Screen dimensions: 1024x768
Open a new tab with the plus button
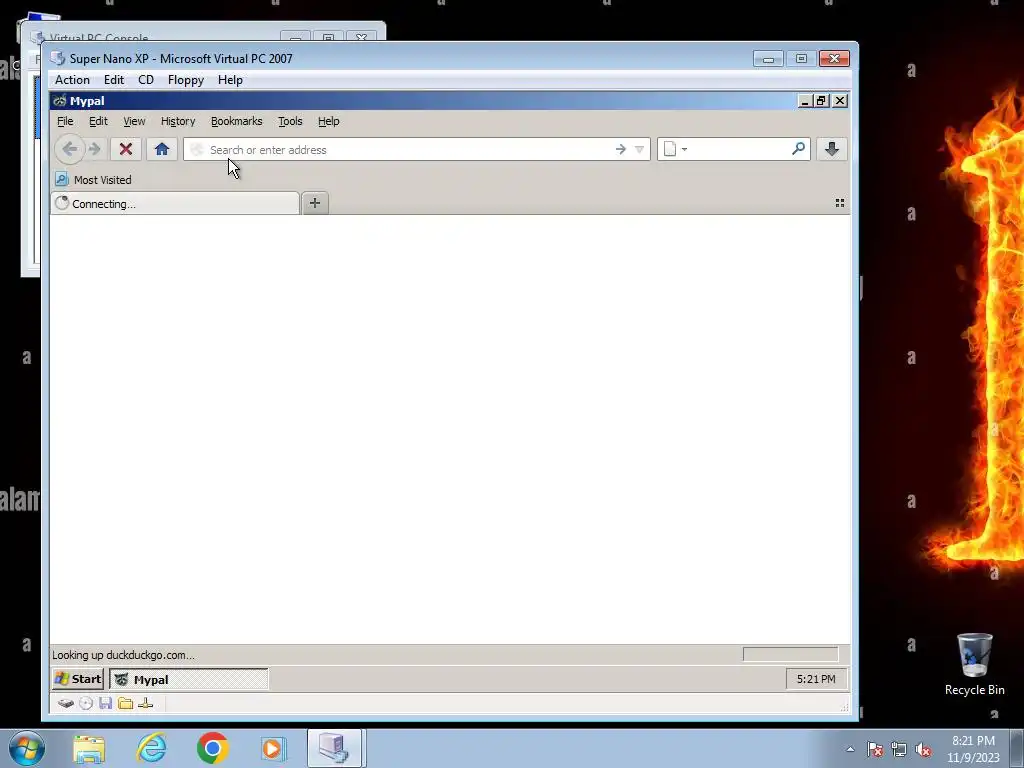(315, 203)
